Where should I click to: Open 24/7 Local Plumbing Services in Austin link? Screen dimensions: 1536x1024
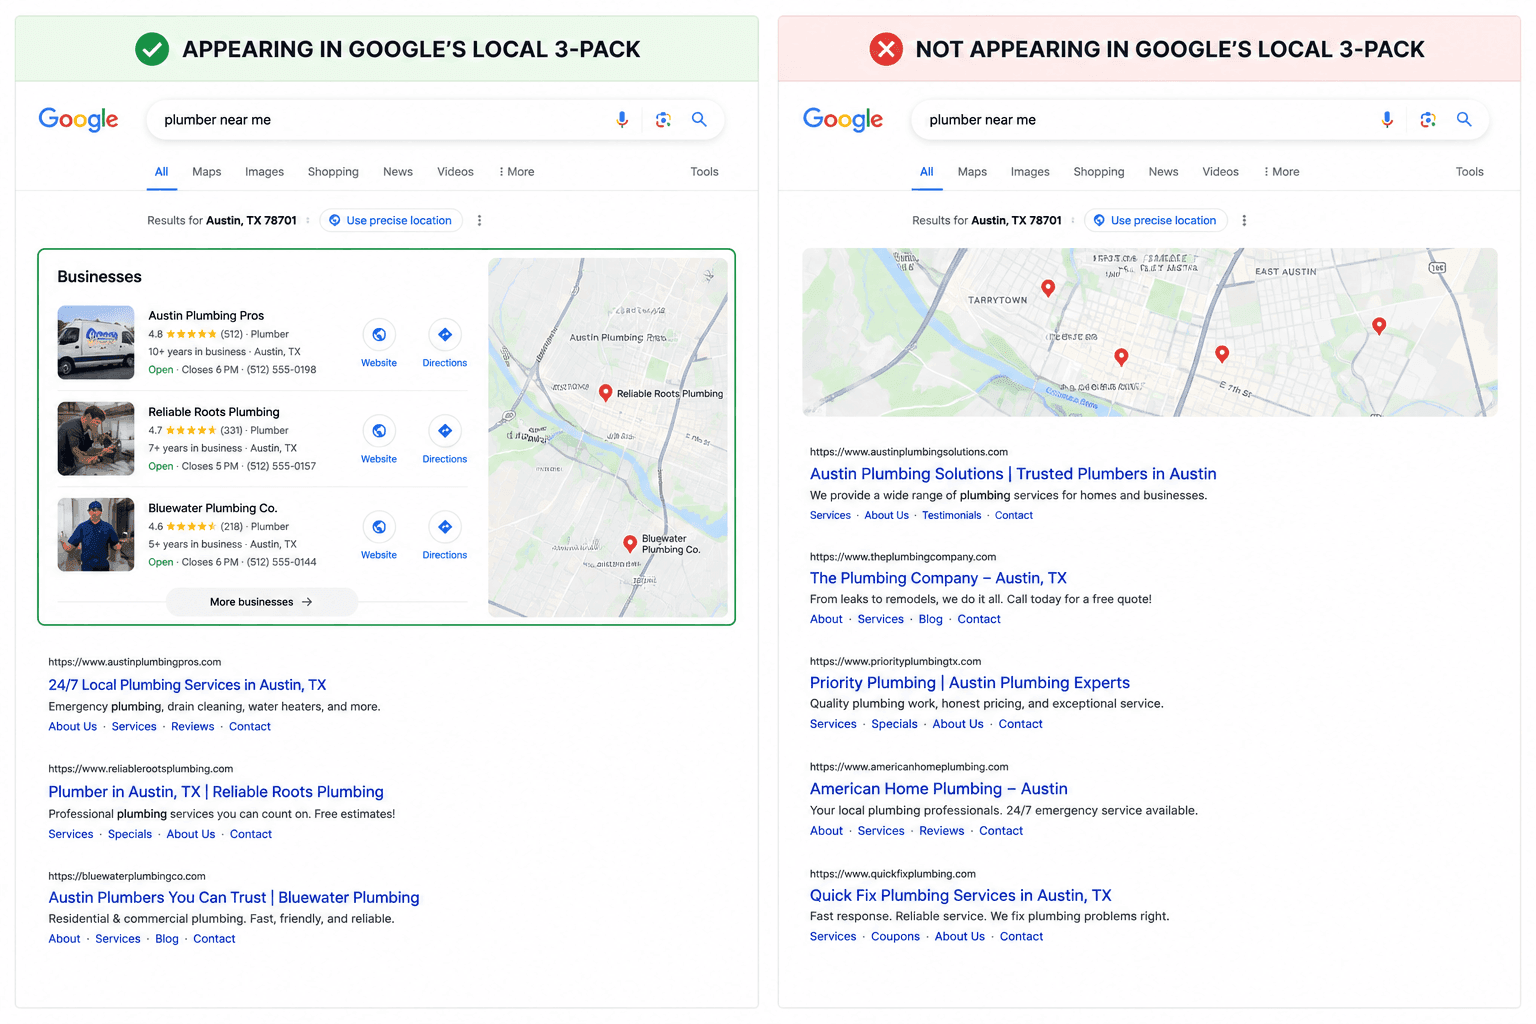(187, 685)
